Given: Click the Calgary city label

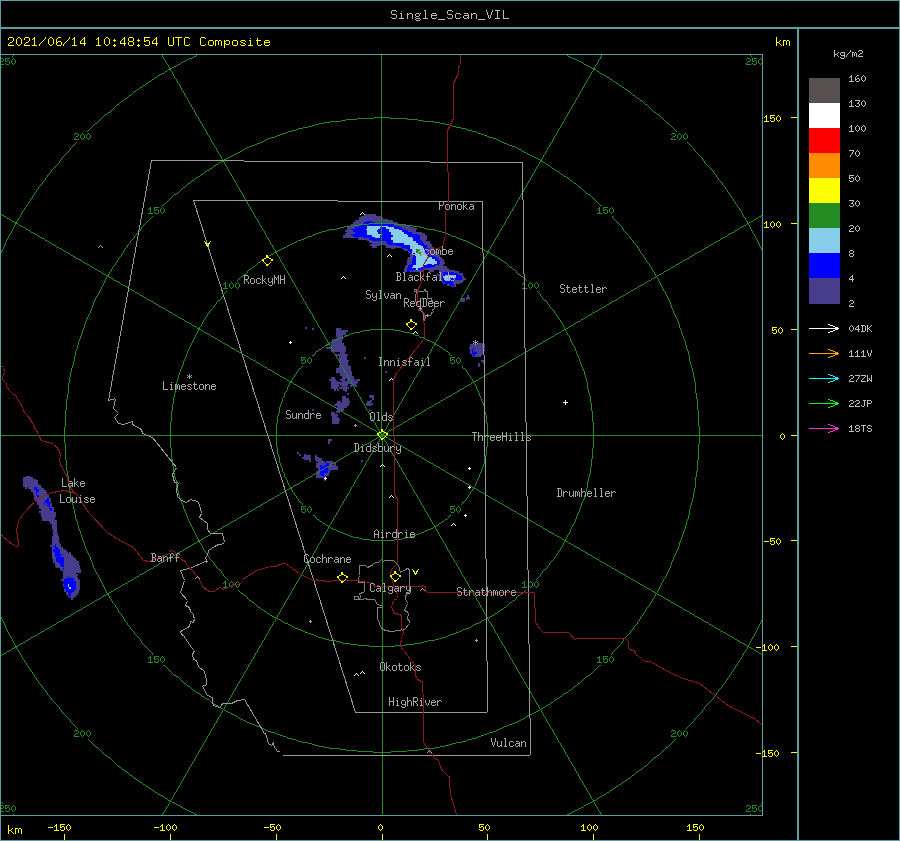Looking at the screenshot, I should coord(390,588).
